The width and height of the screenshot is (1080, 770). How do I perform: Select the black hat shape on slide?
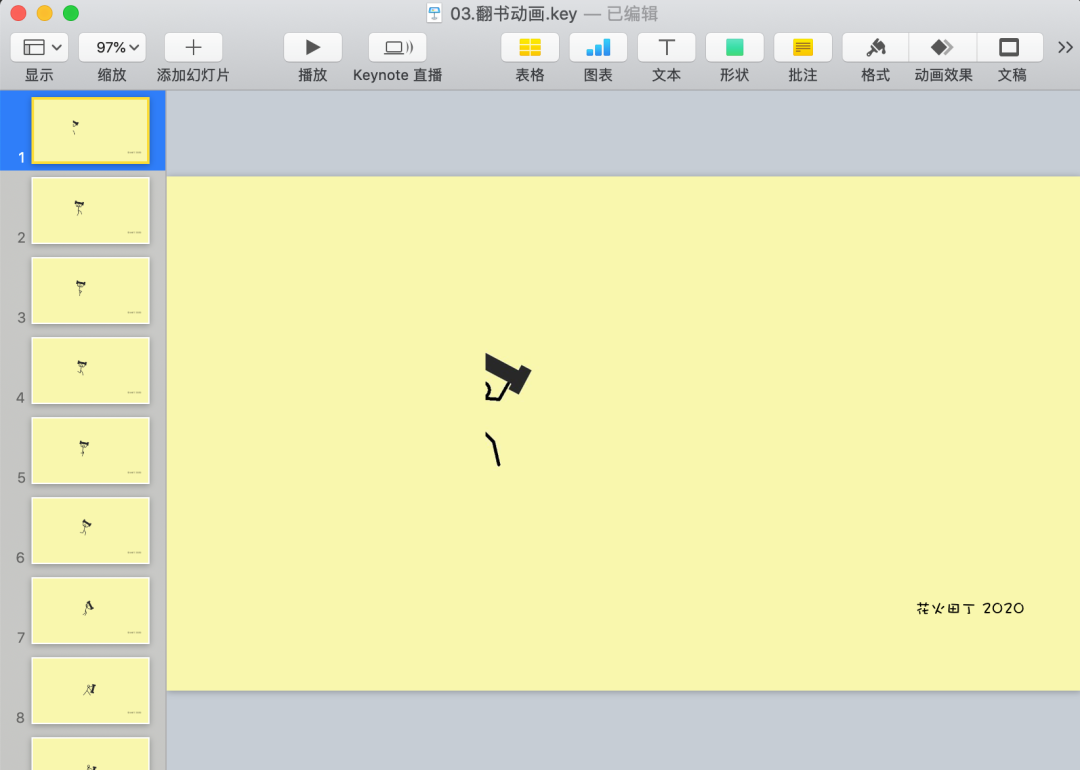[508, 373]
